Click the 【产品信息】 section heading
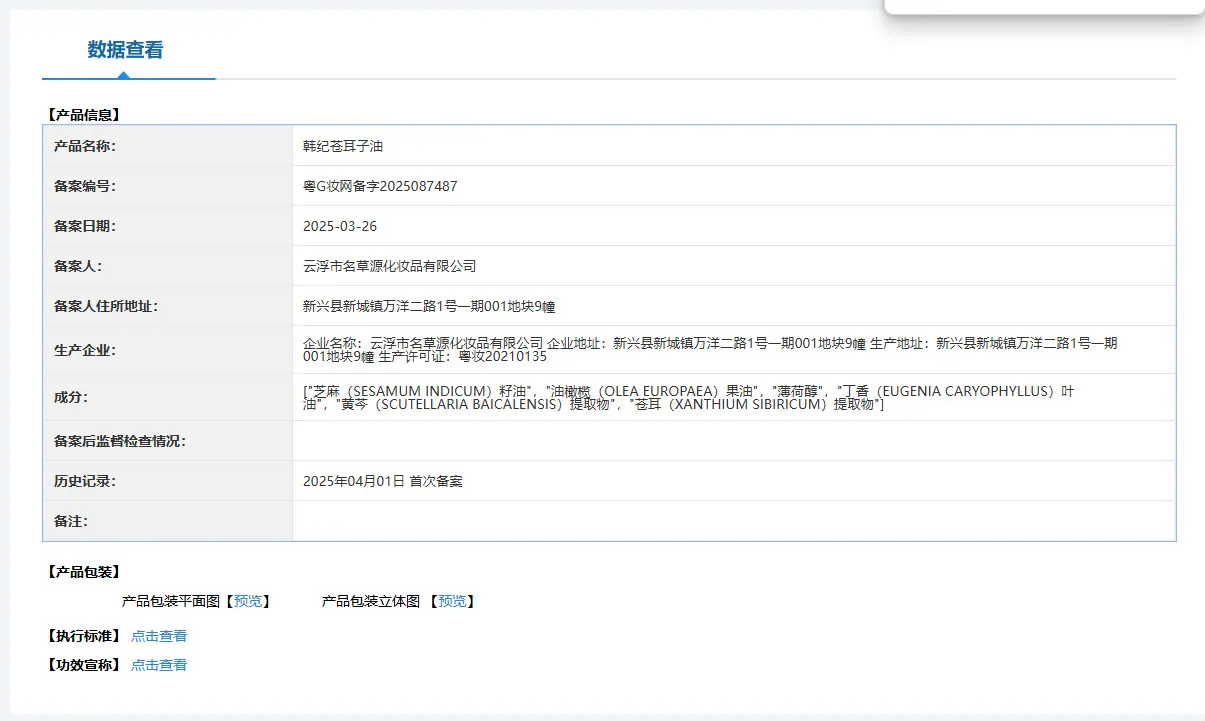The width and height of the screenshot is (1205, 721). coord(83,115)
